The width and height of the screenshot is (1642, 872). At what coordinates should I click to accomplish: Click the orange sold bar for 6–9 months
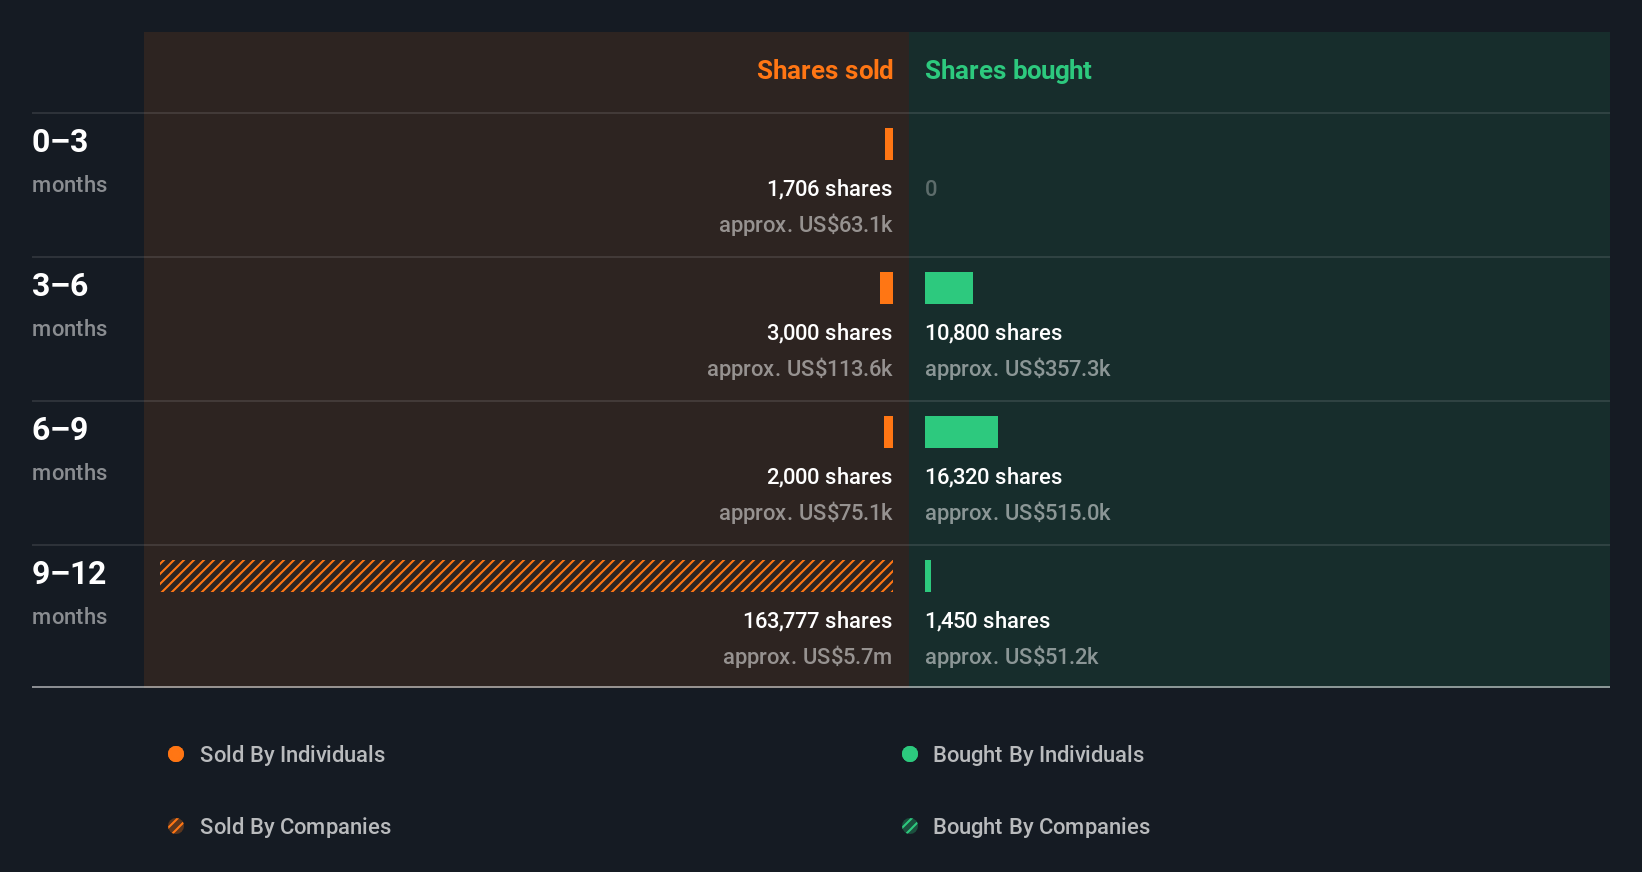[x=888, y=432]
